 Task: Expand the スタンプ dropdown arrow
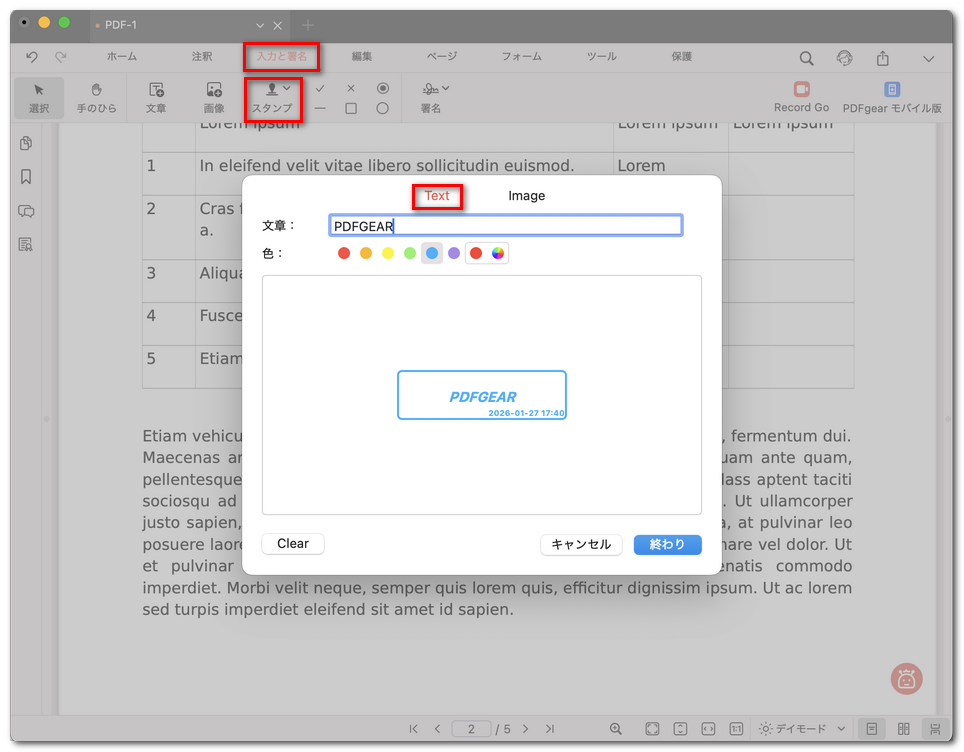tap(287, 89)
